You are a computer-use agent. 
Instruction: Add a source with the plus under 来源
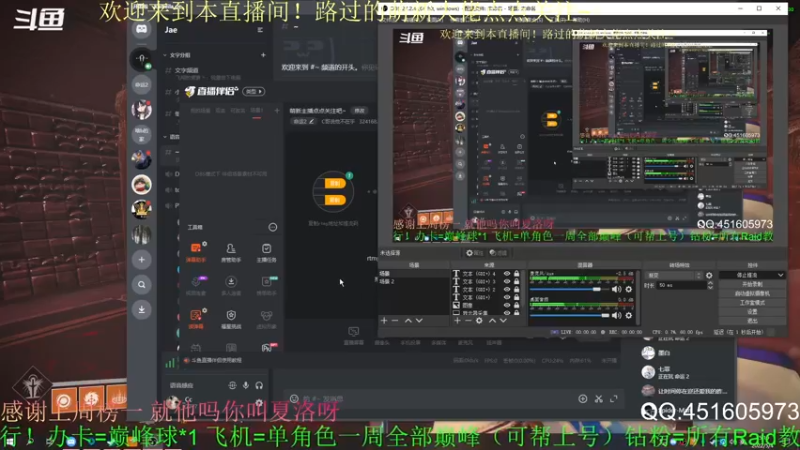point(457,320)
